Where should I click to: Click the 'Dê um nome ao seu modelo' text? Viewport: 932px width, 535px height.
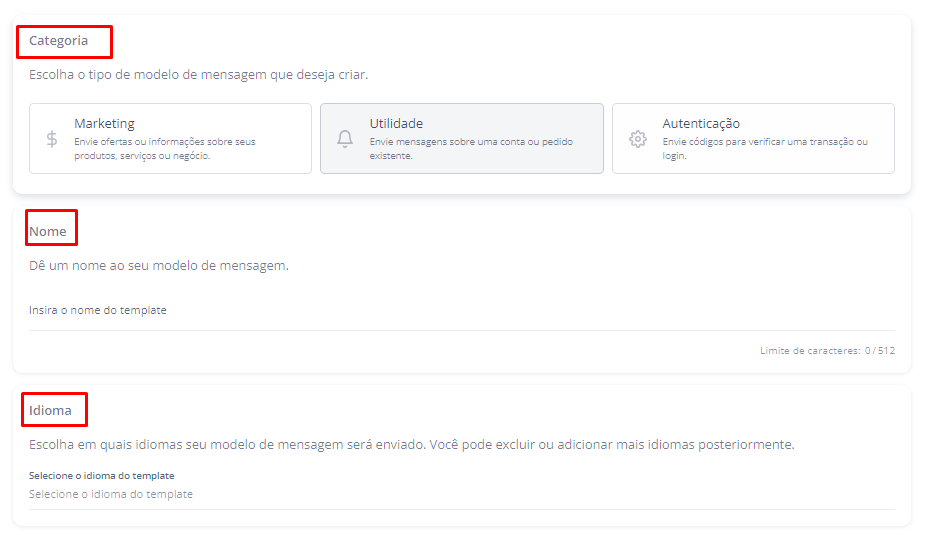coord(158,266)
